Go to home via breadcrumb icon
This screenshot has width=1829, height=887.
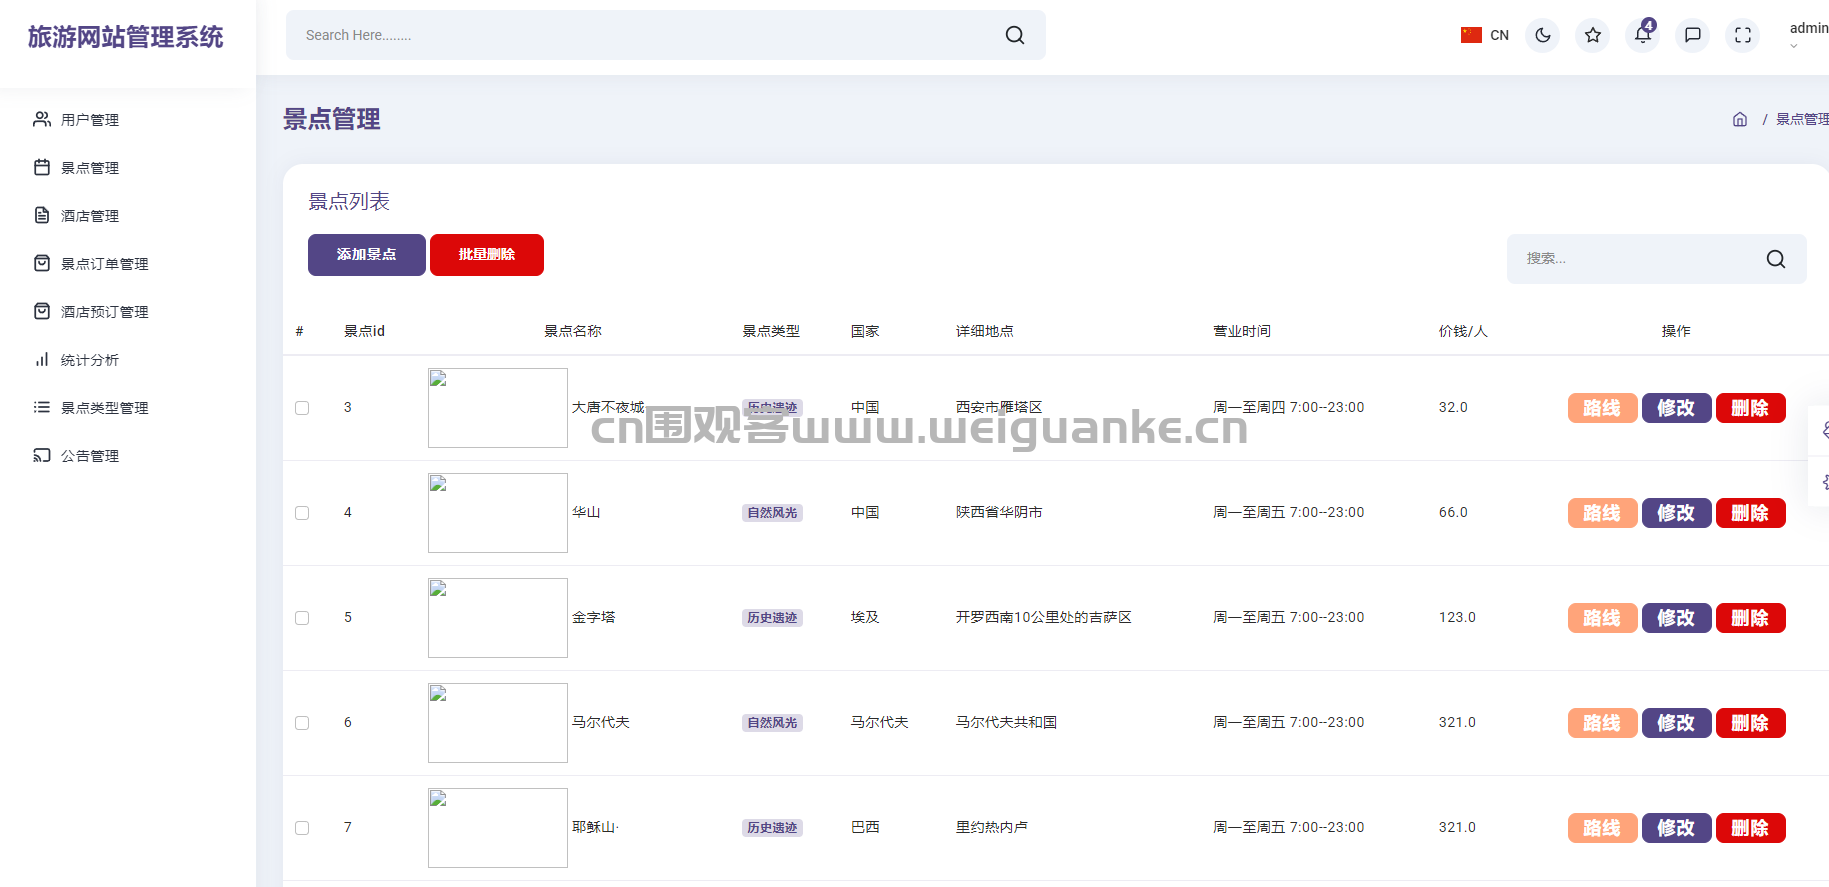click(x=1739, y=120)
